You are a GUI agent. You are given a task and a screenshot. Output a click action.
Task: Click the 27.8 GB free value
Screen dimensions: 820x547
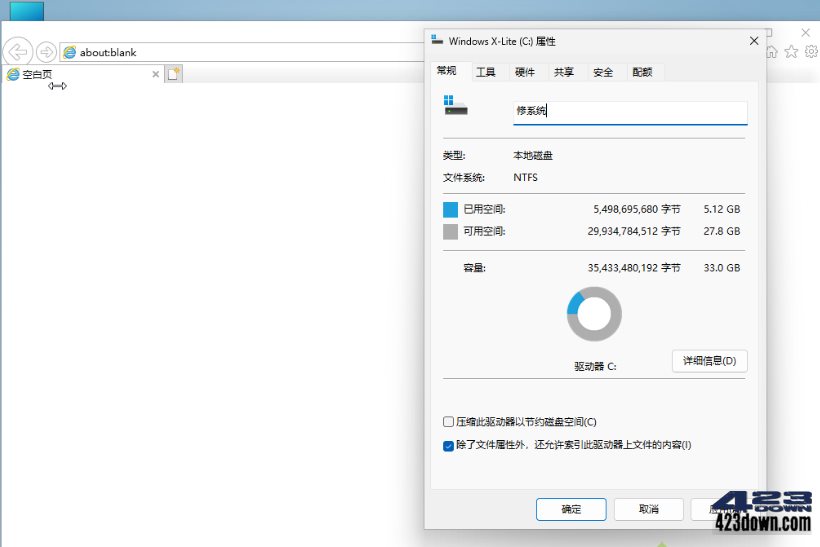coord(722,231)
